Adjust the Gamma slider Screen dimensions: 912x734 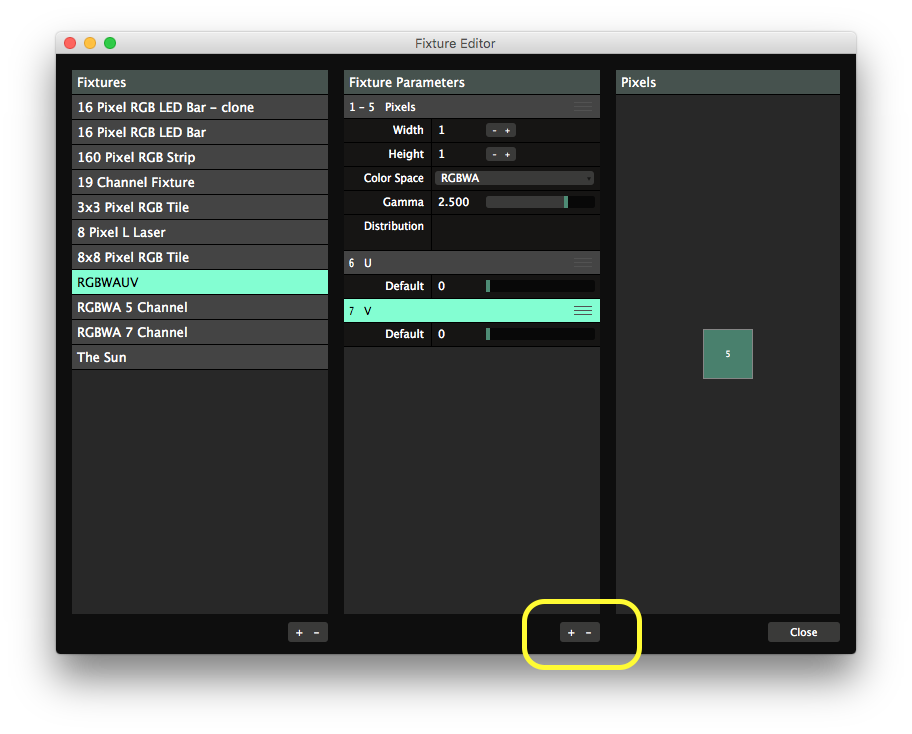540,202
